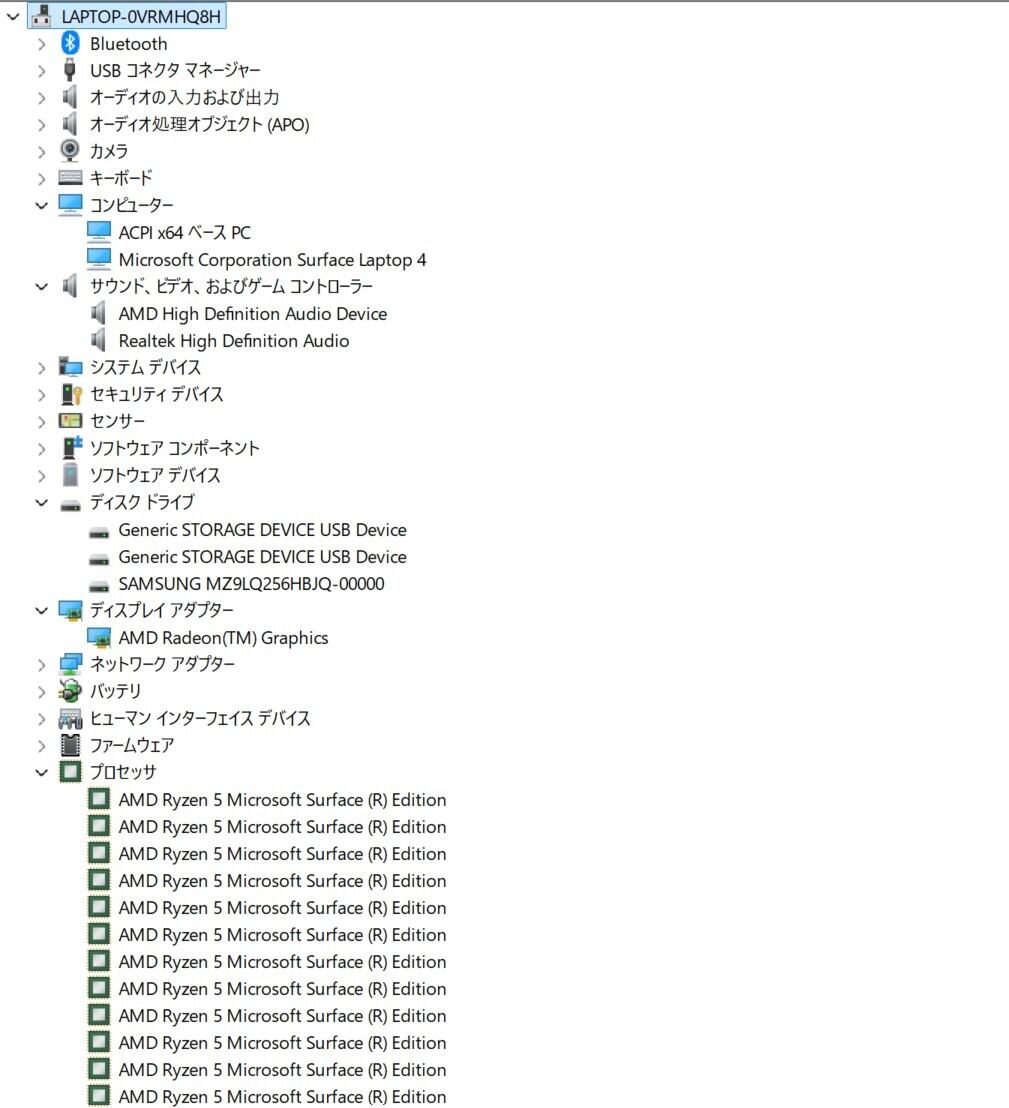Collapse the コンピューター category
Screen dimensions: 1009x1108
(x=41, y=206)
